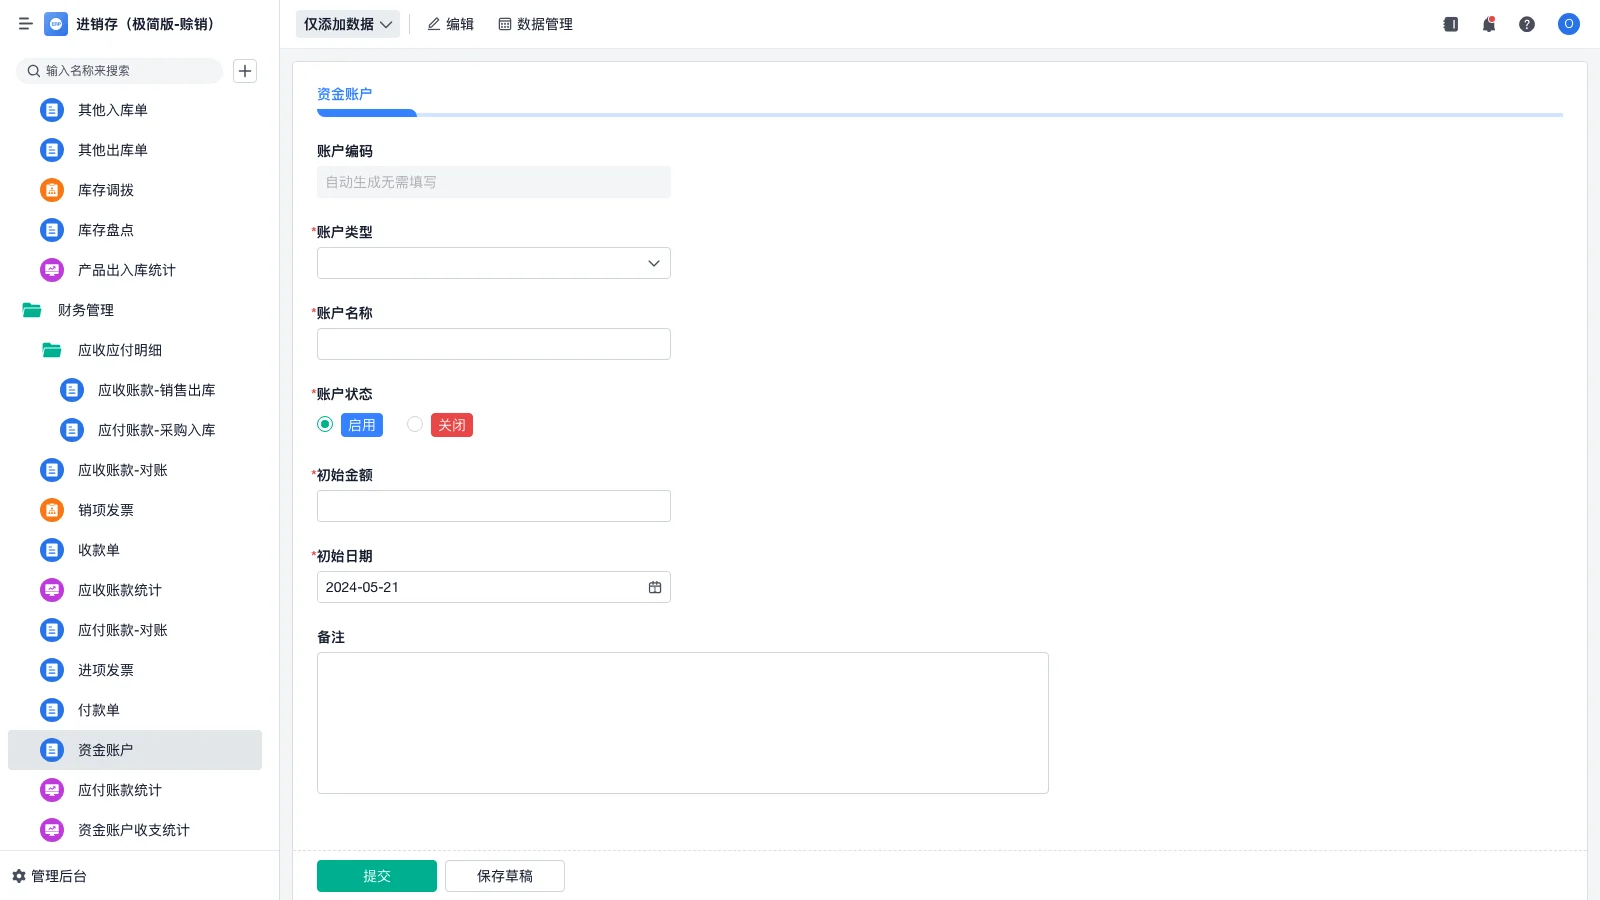This screenshot has height=900, width=1600.
Task: Click the calendar icon in 初始日期 field
Action: [x=655, y=587]
